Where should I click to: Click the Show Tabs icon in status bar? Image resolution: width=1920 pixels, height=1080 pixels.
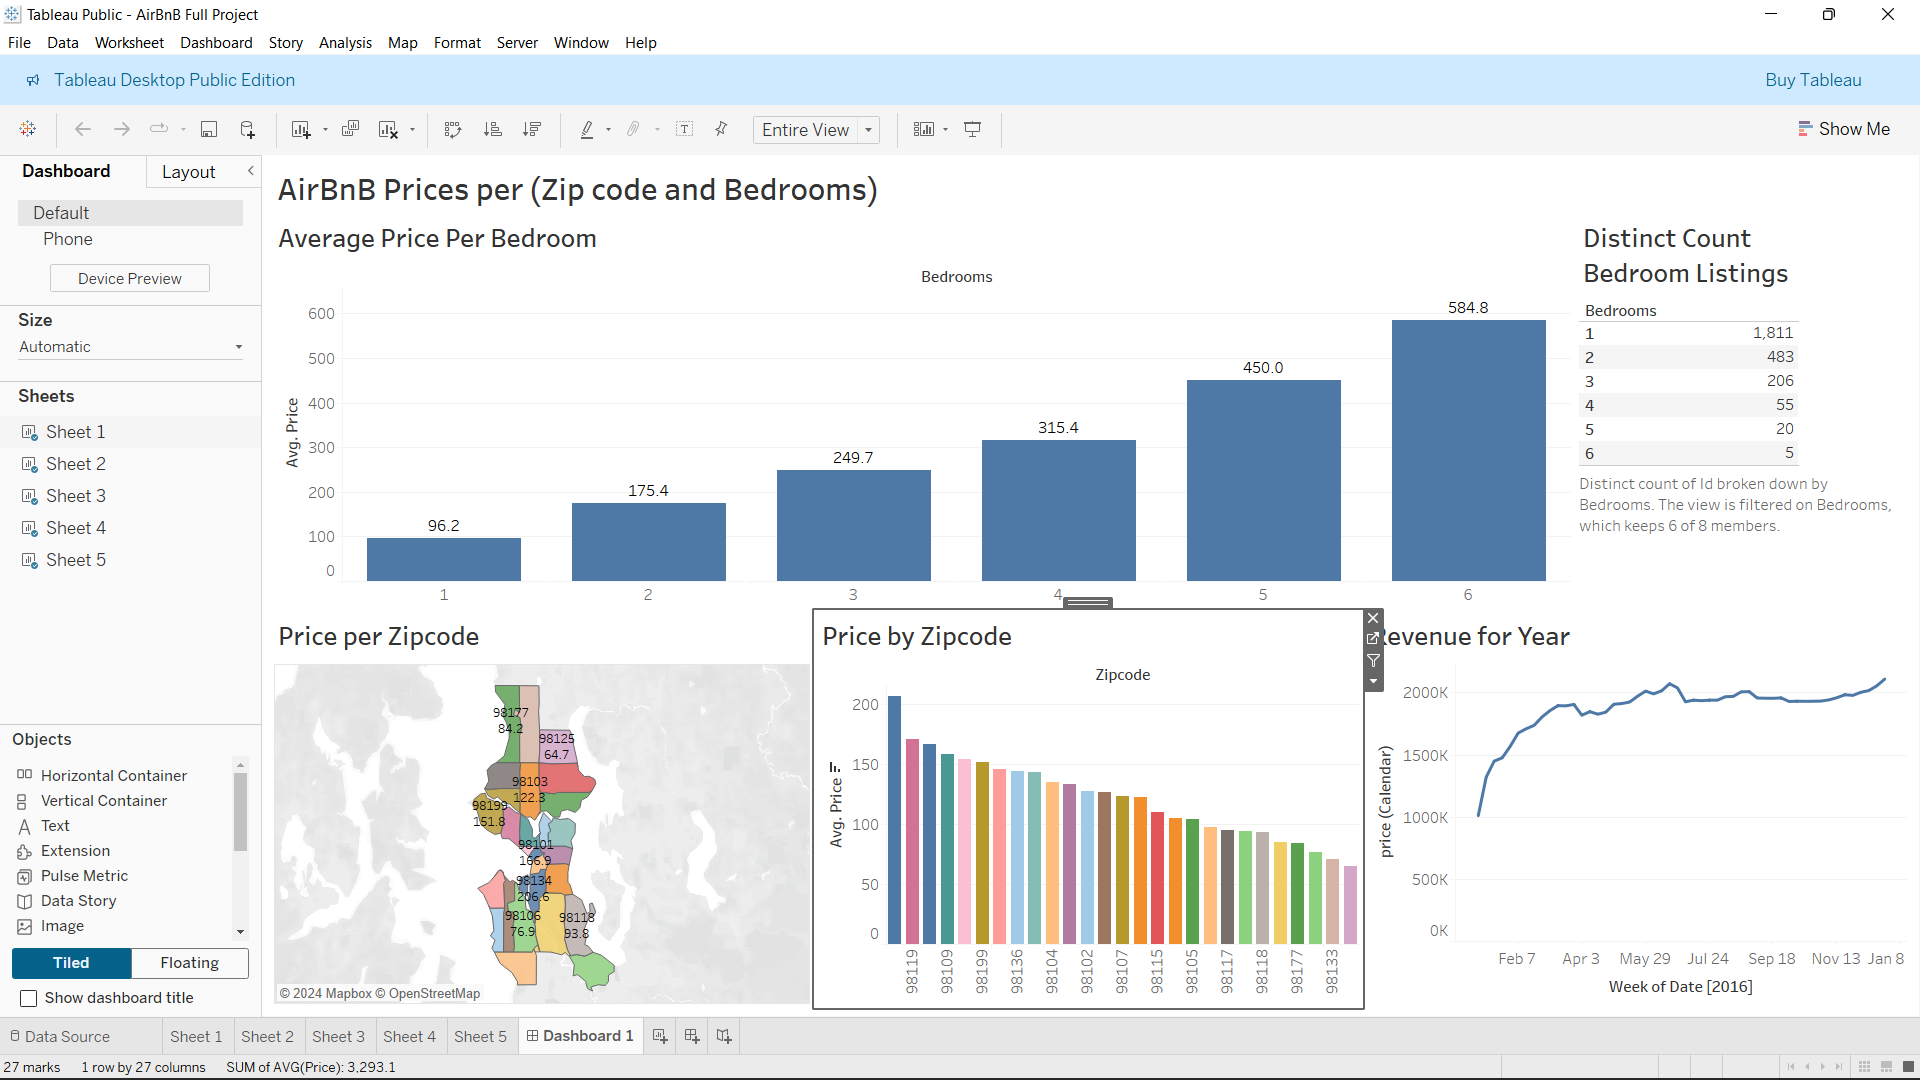point(1908,1067)
